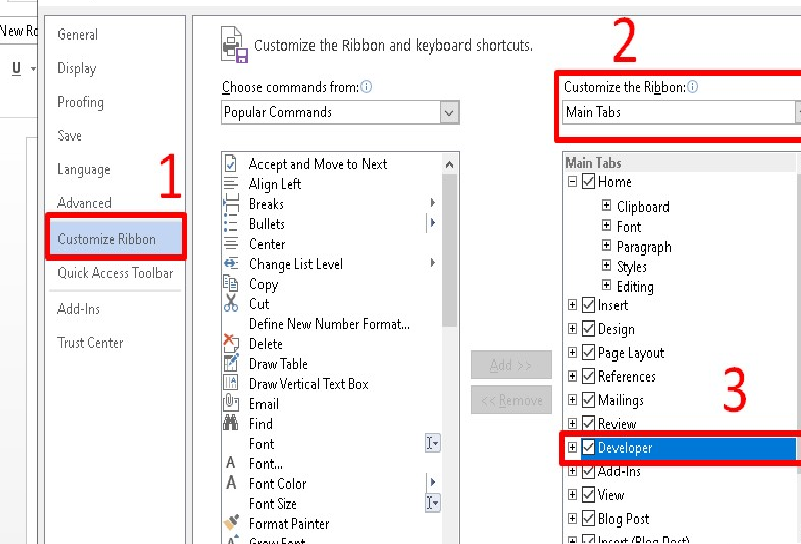Toggle the References checkbox
Viewport: 801px width, 544px height.
588,376
